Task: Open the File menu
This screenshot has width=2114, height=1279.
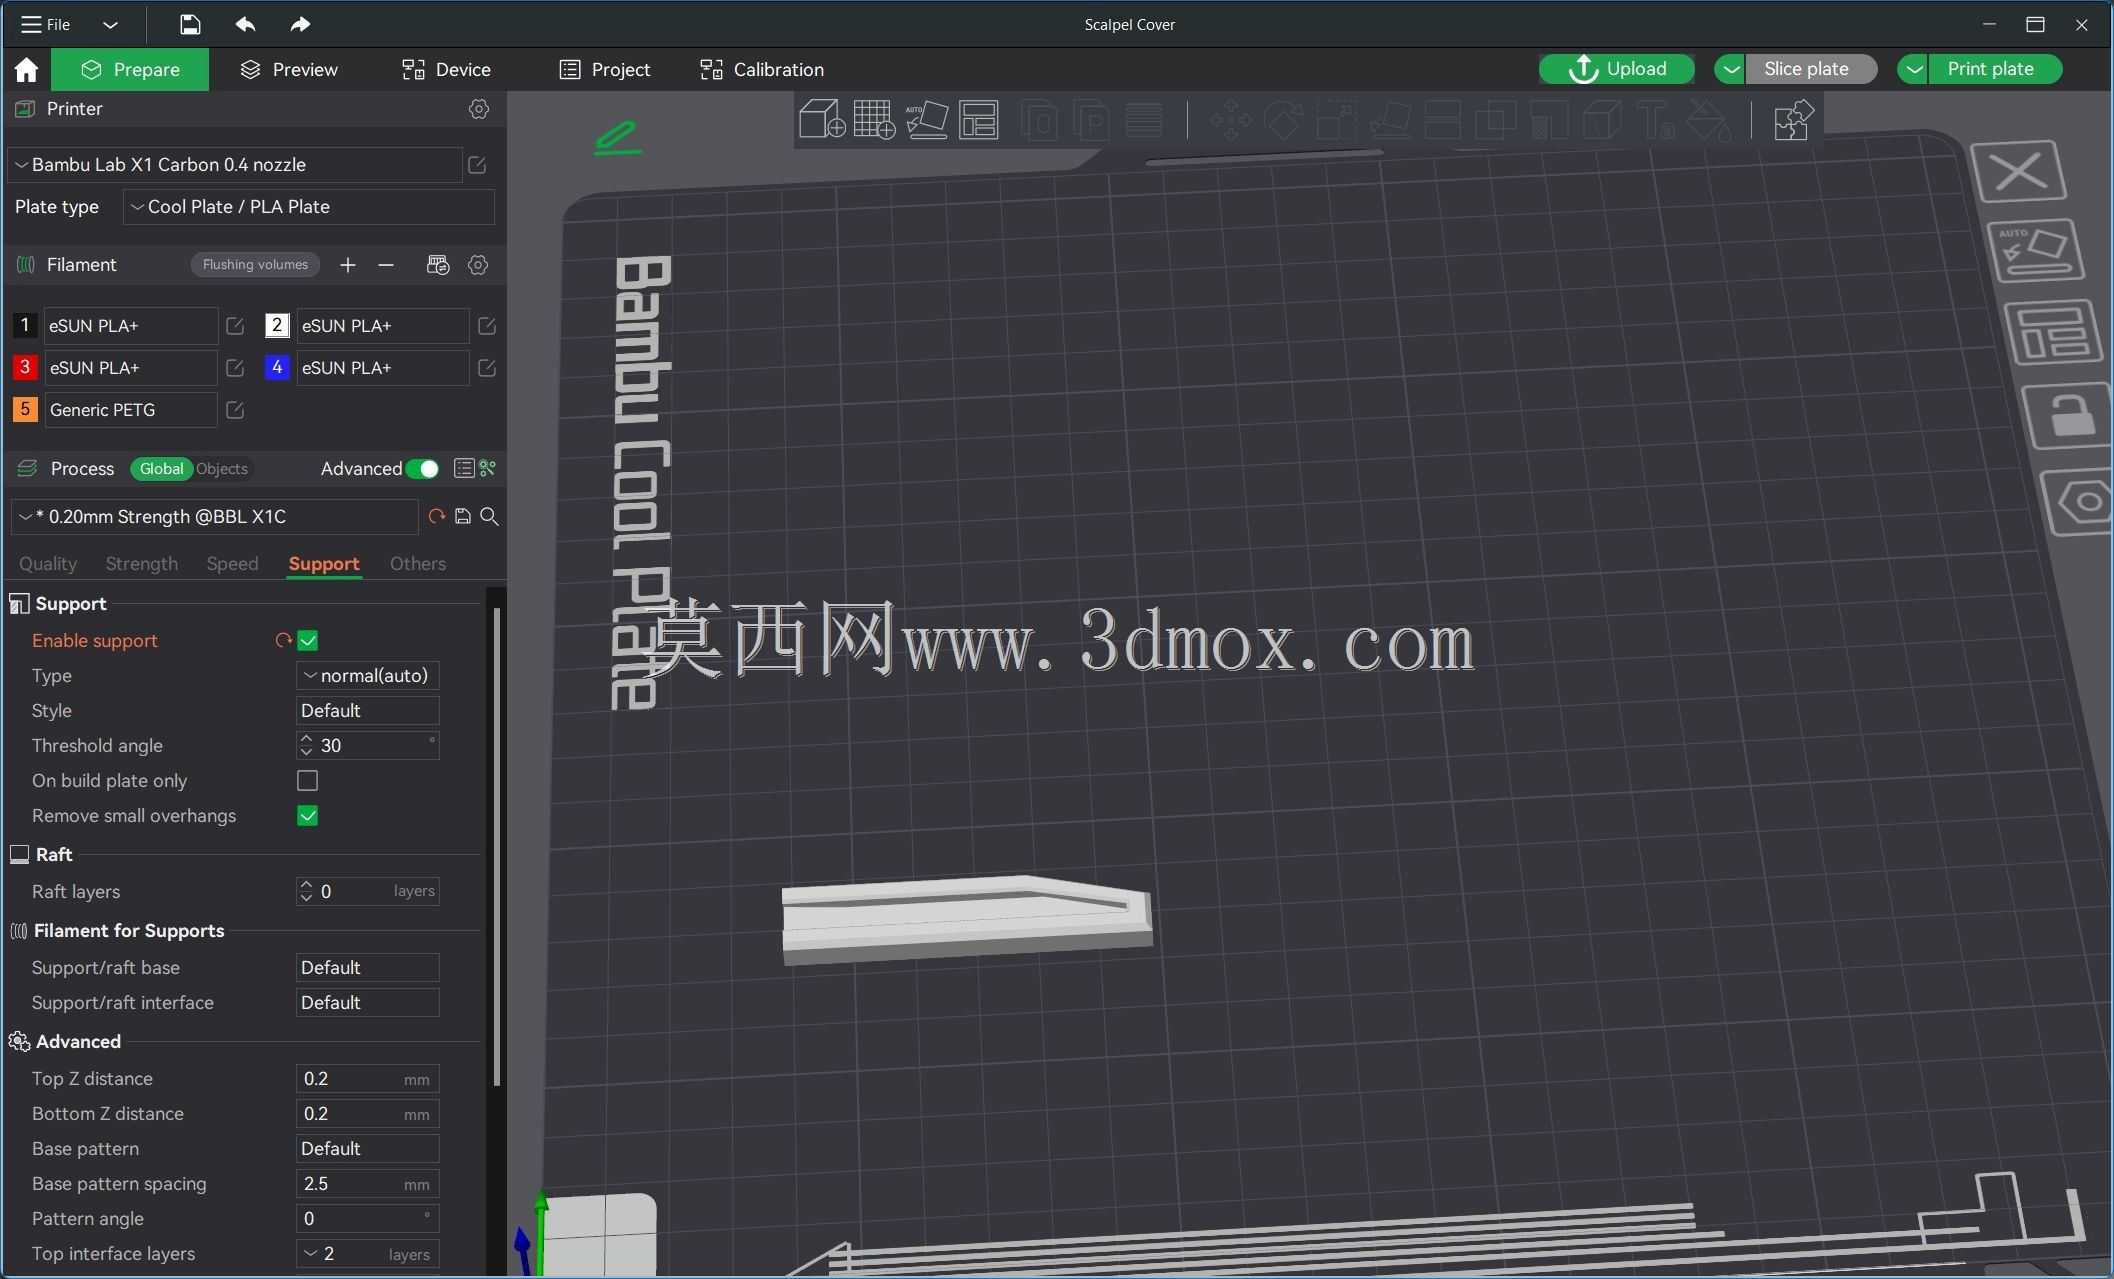Action: [x=46, y=25]
